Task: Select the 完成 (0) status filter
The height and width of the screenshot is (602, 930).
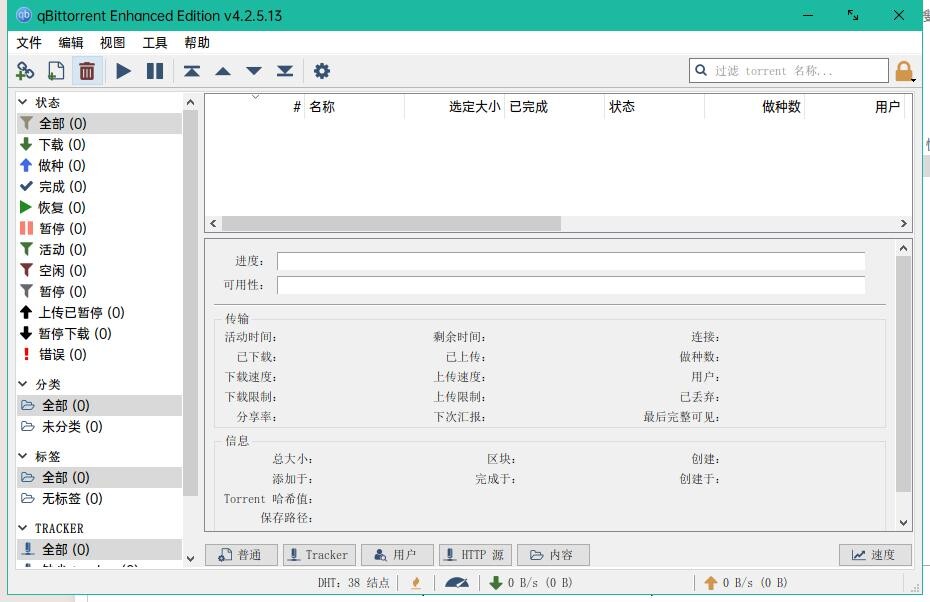Action: pos(99,186)
